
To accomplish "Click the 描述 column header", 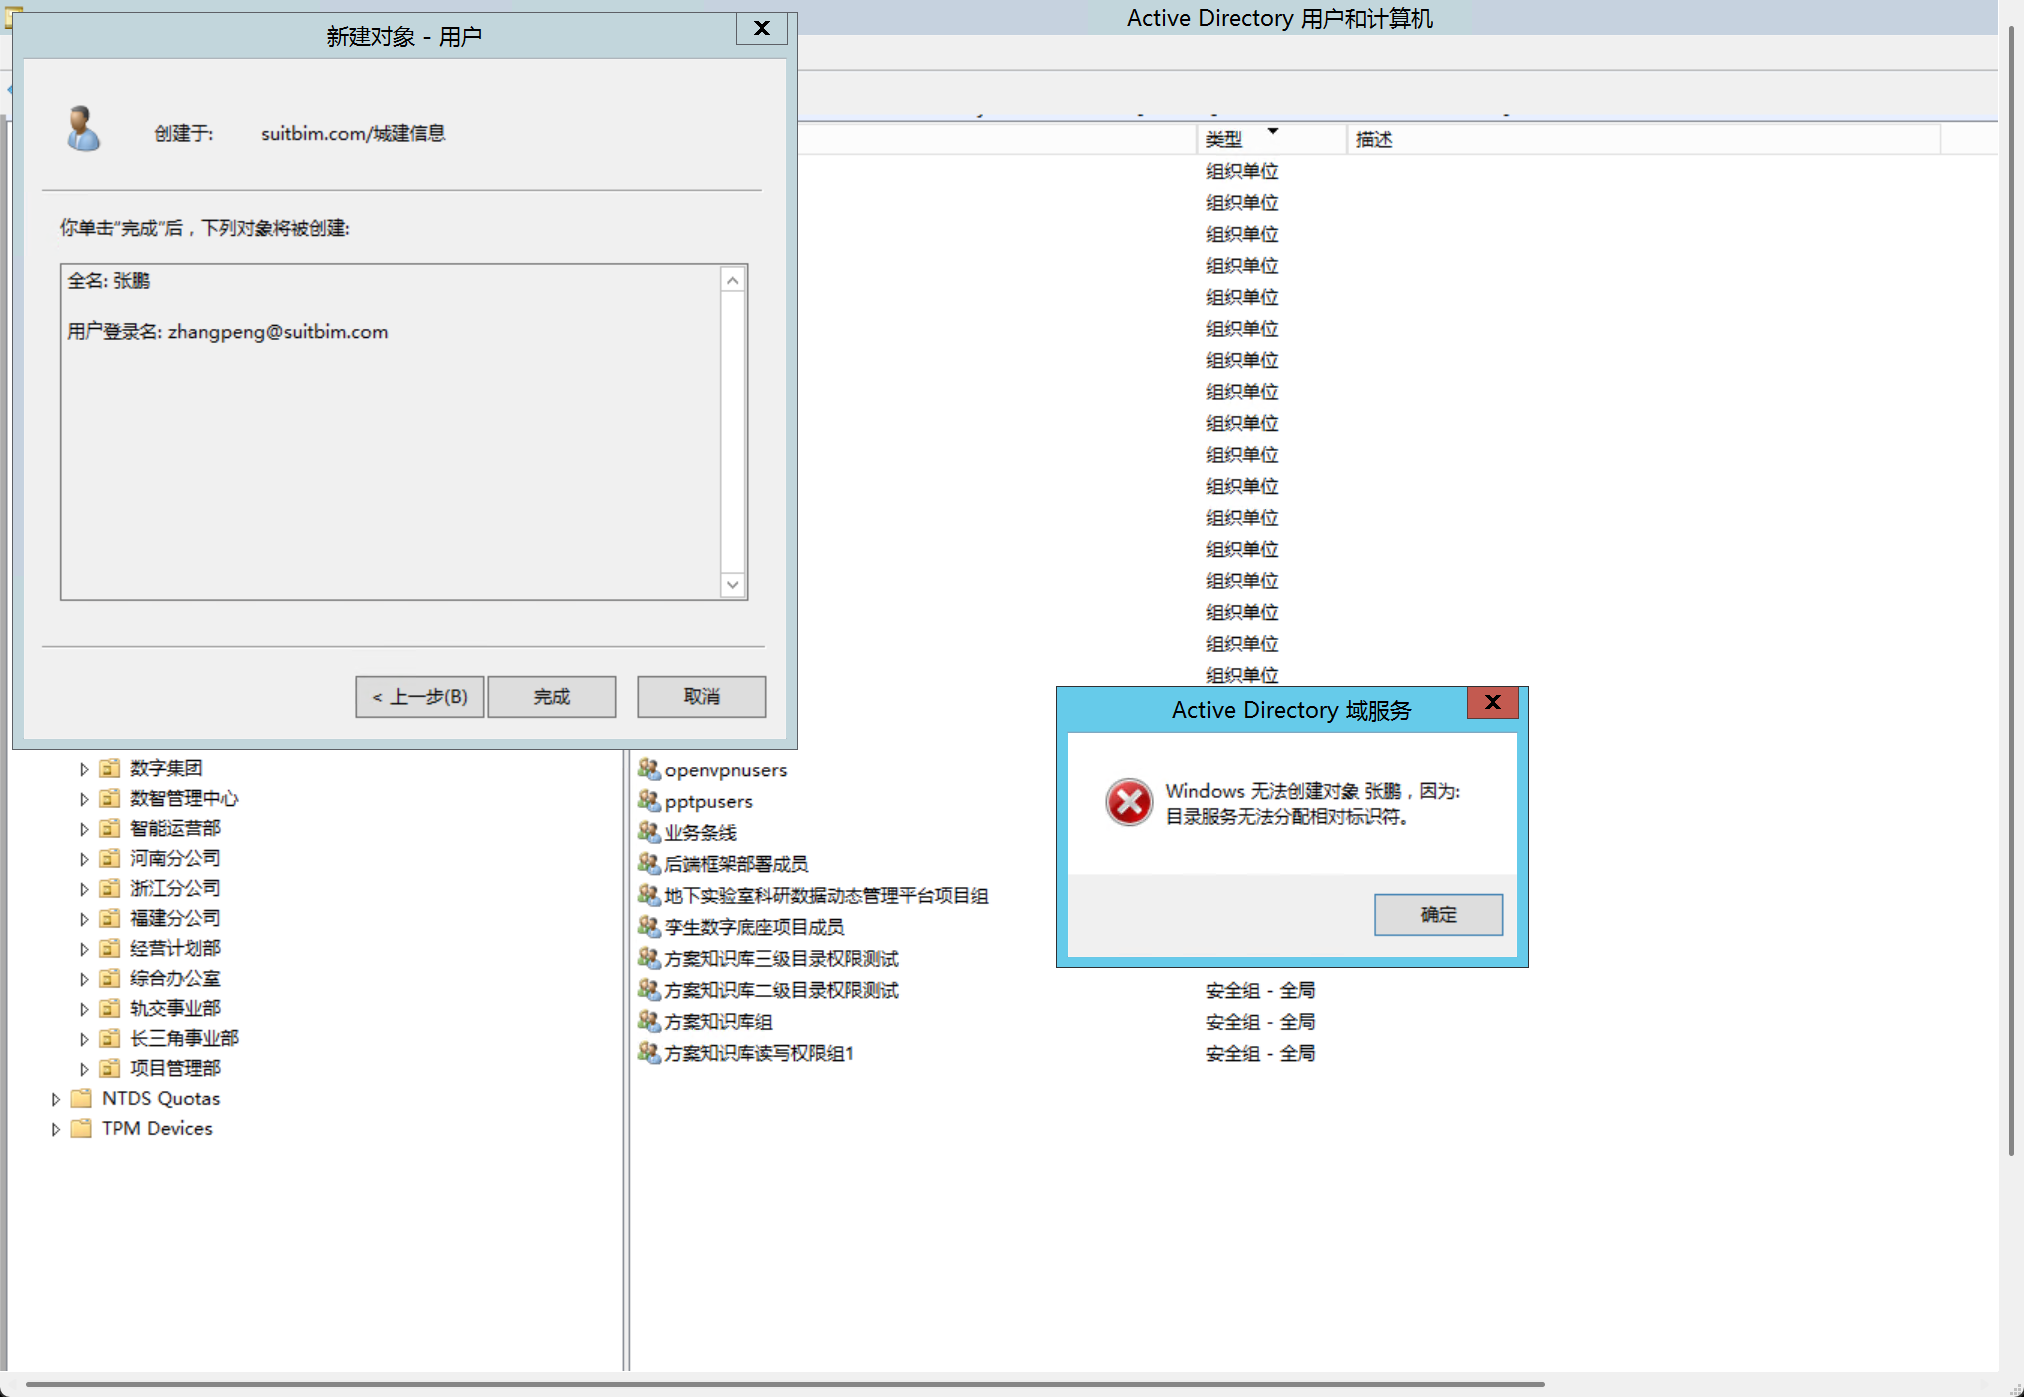I will (x=1374, y=139).
